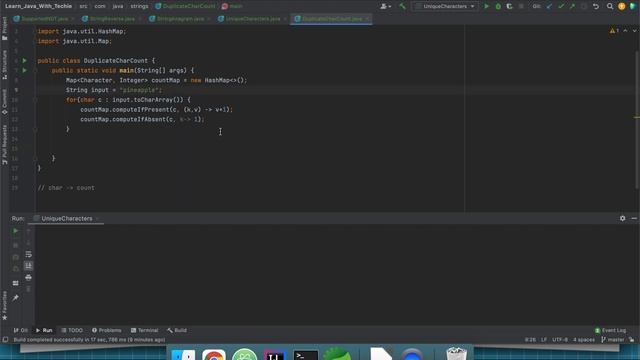This screenshot has width=640, height=360.
Task: Click the stop process icon in top toolbar
Action: point(521,6)
